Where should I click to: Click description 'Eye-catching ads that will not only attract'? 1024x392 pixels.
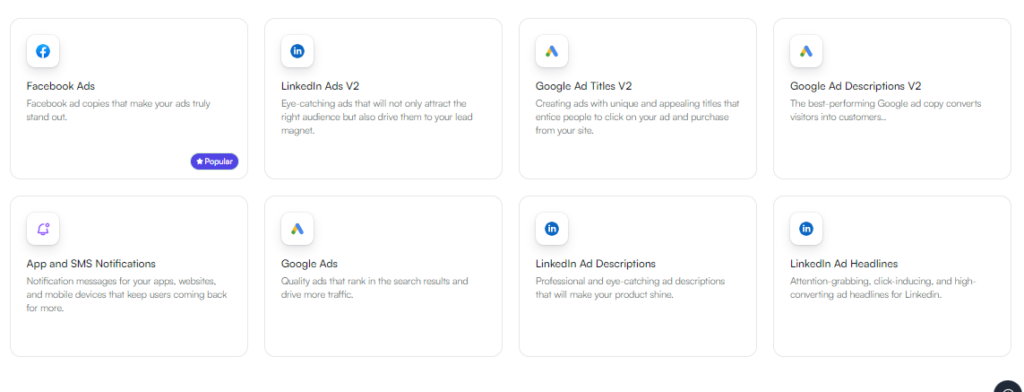tap(377, 117)
